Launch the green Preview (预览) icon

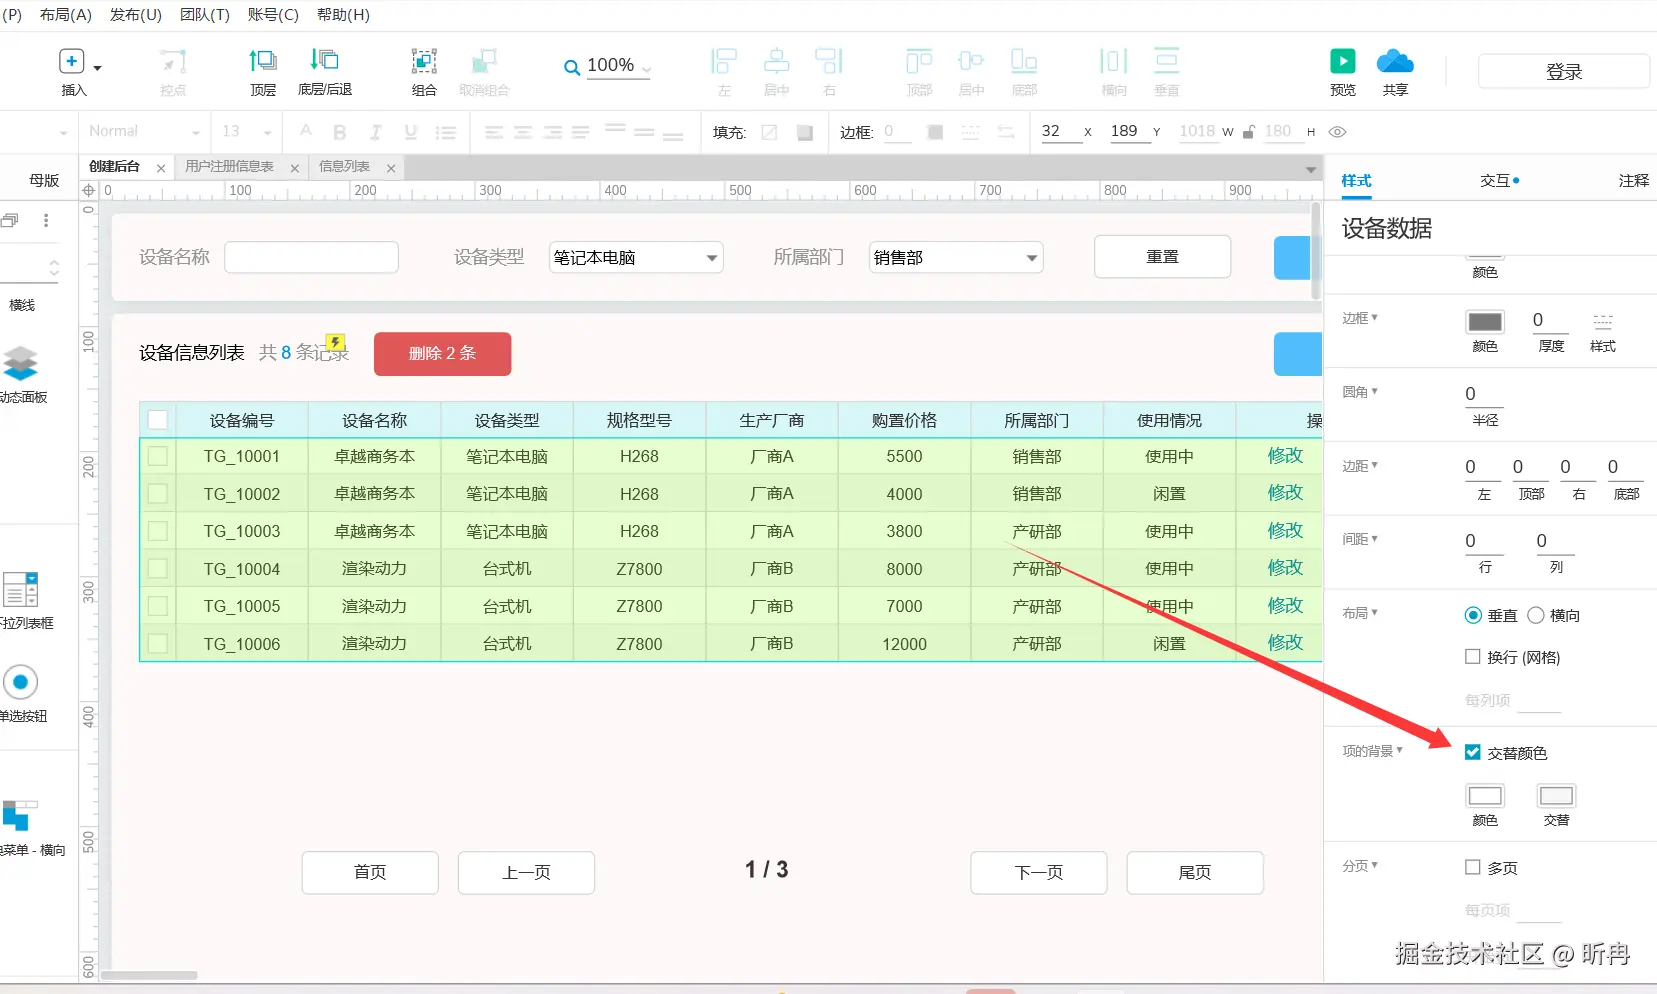coord(1343,61)
